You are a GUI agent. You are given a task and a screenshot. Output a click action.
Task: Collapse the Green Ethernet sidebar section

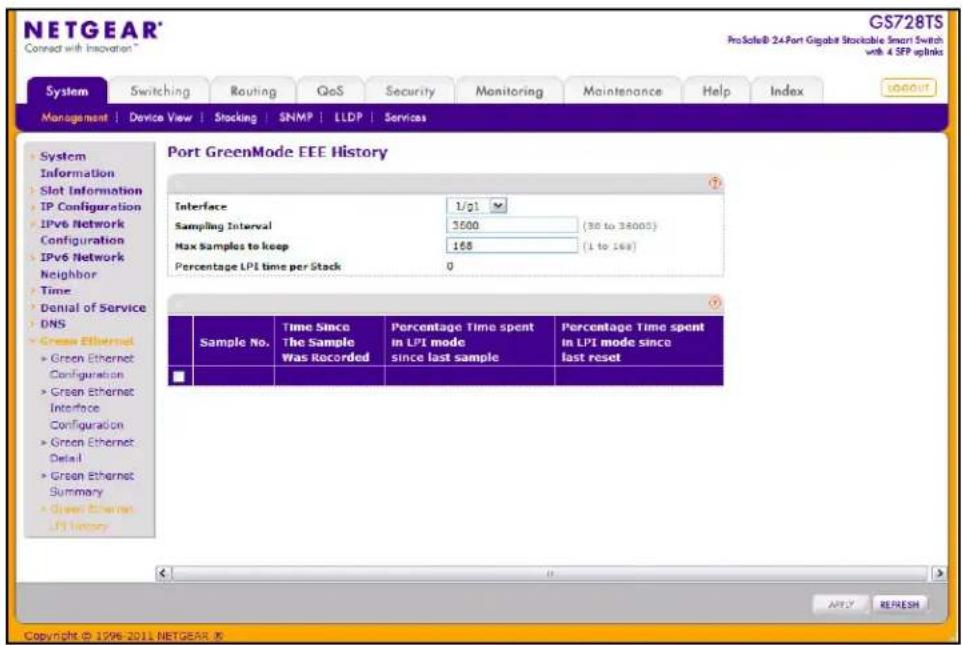[86, 341]
